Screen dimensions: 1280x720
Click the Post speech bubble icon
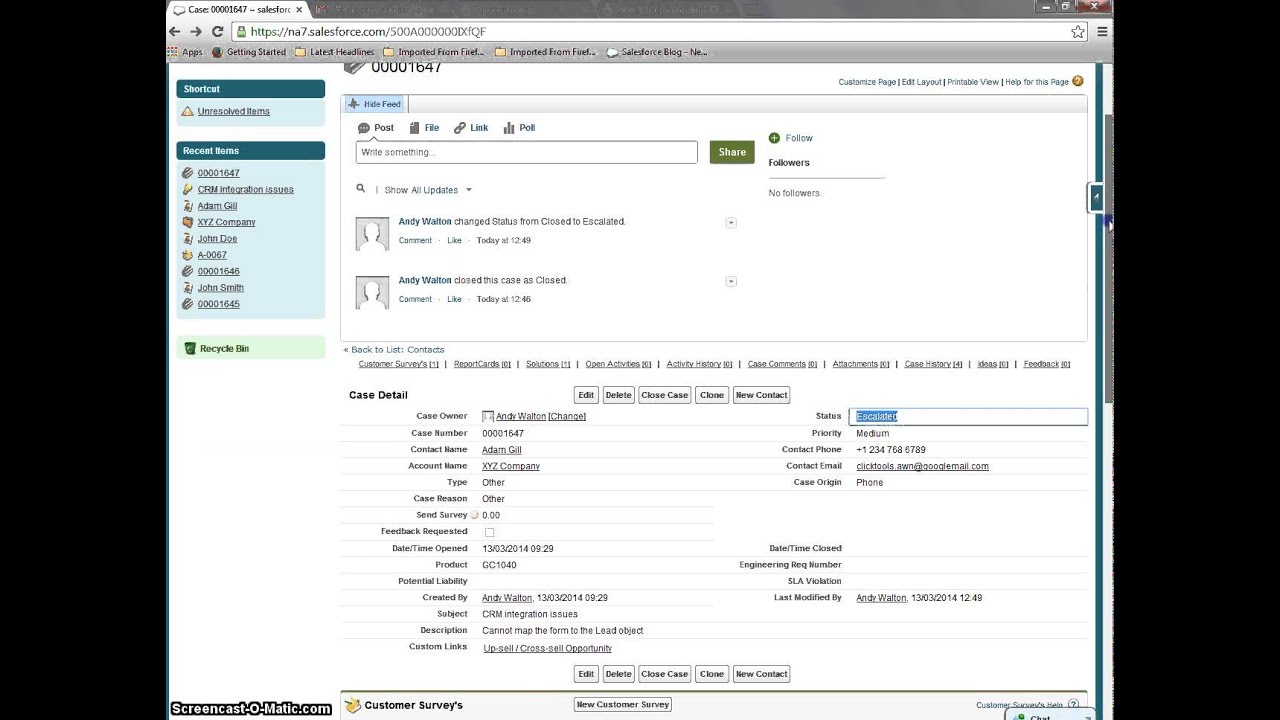click(x=364, y=128)
